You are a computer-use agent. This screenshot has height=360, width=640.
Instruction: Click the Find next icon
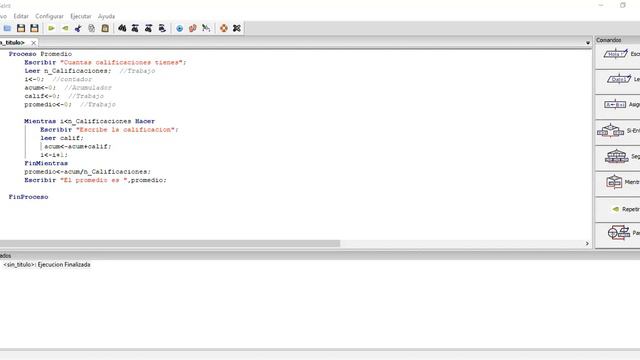tap(149, 28)
